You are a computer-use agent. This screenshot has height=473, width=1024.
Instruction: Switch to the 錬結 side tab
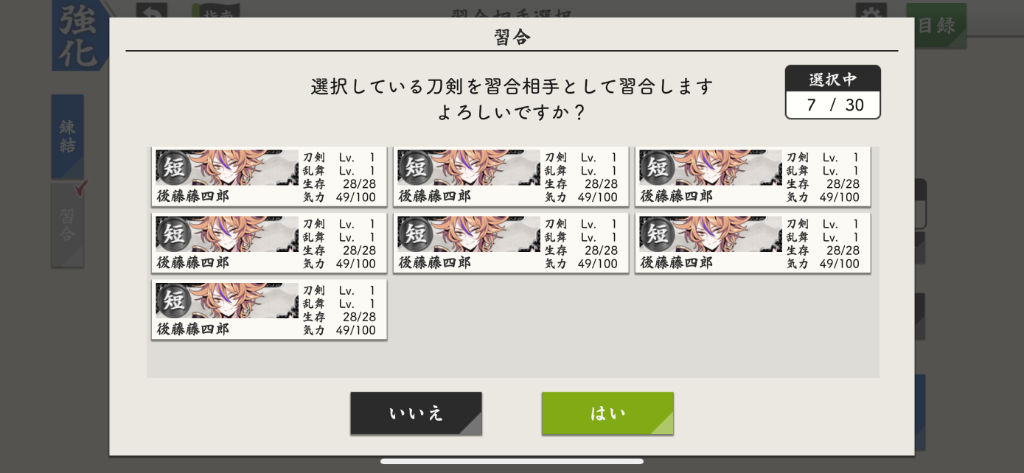point(67,137)
